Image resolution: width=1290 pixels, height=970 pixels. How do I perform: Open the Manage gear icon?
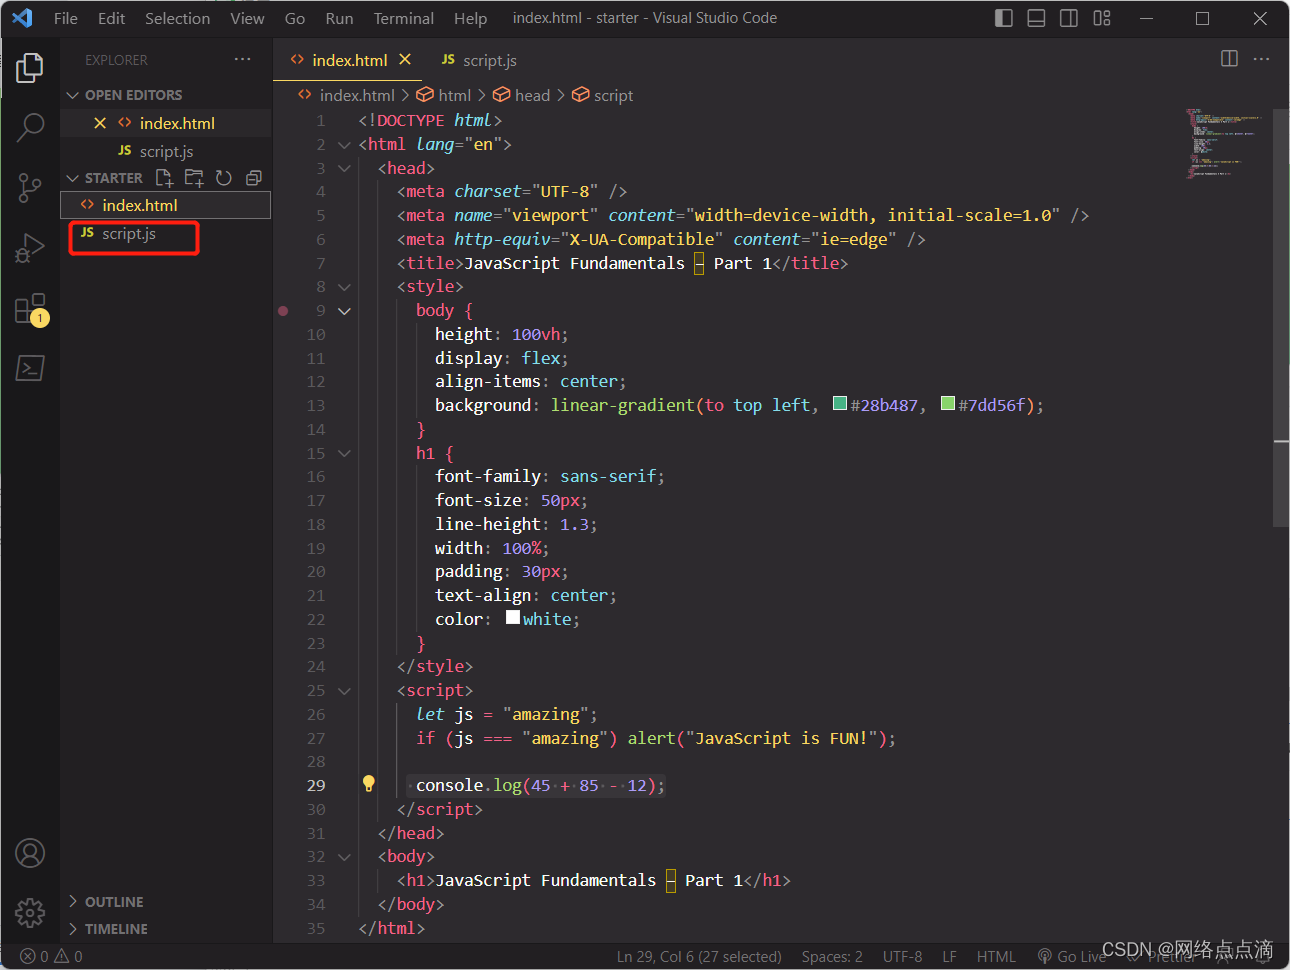[x=30, y=912]
